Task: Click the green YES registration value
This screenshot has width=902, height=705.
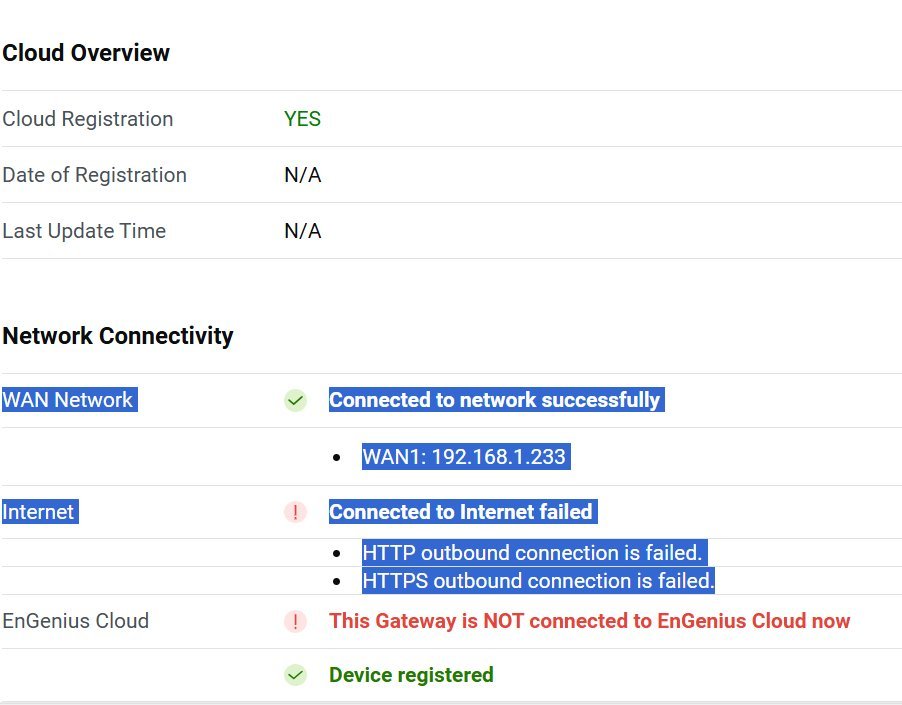Action: pos(303,119)
